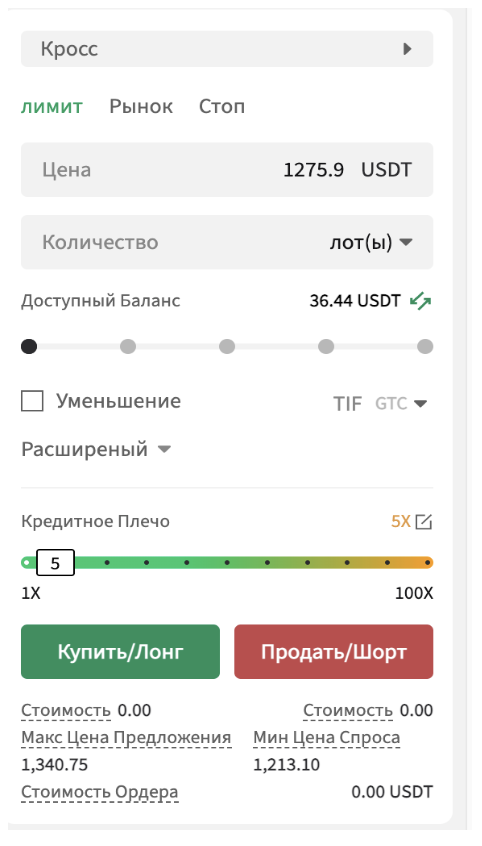The width and height of the screenshot is (482, 846).
Task: Switch to the Стоп order tab
Action: [x=222, y=106]
